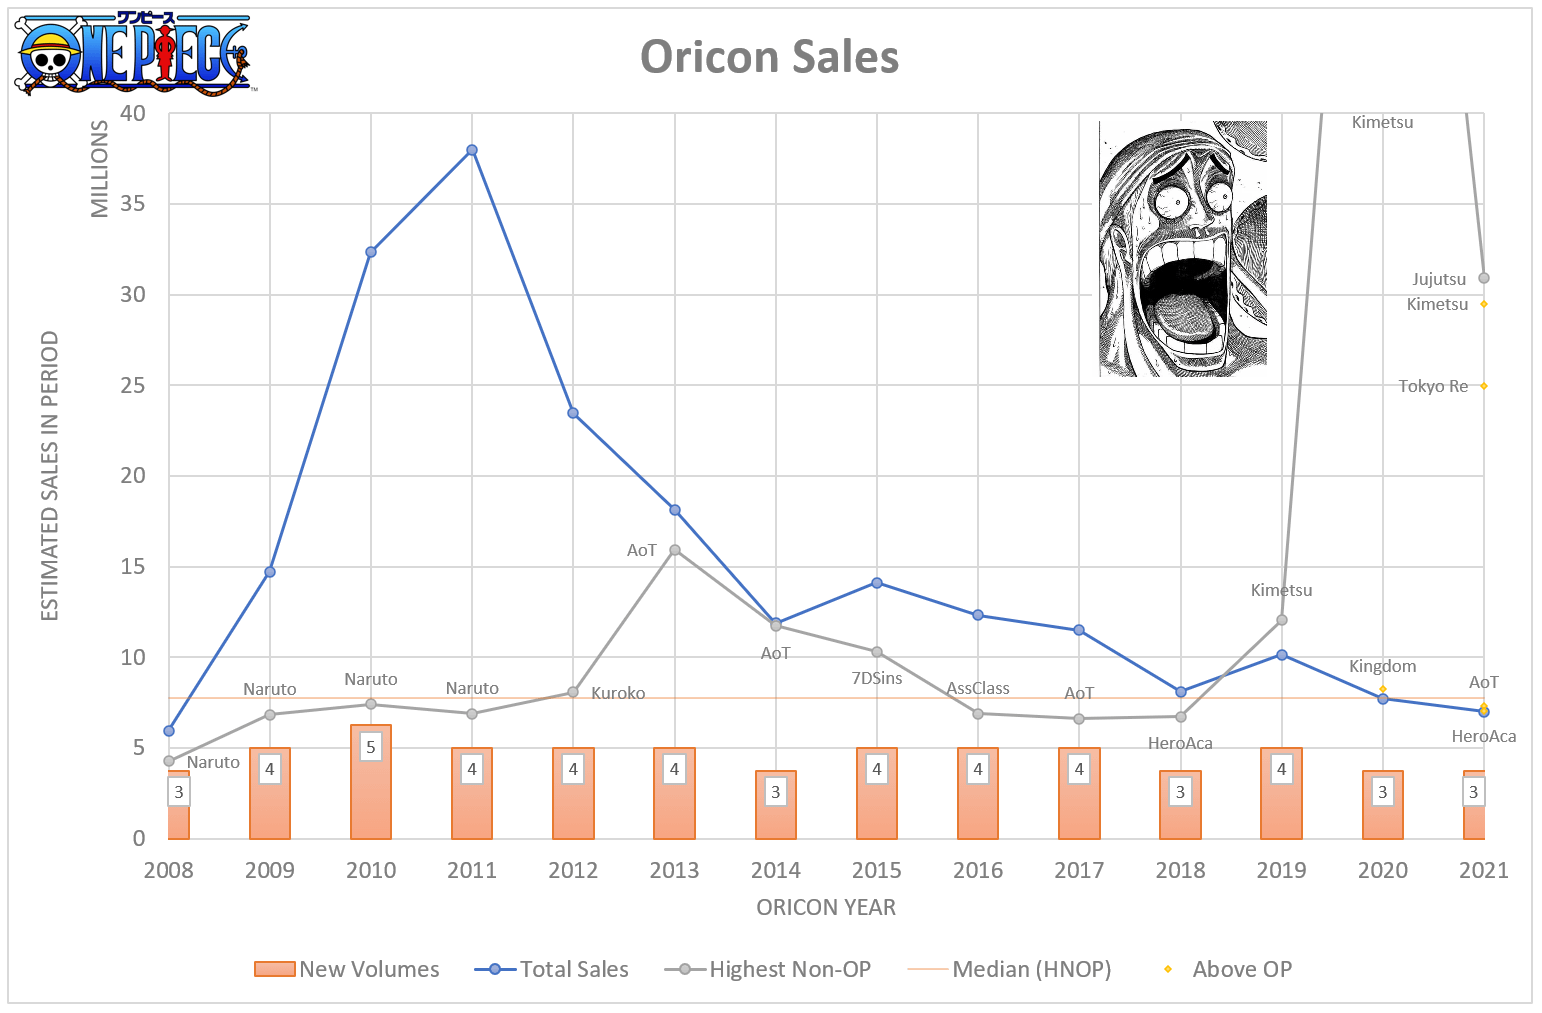The image size is (1542, 1013).
Task: Click the 2010 new volumes bar labeled 5
Action: pyautogui.click(x=371, y=782)
